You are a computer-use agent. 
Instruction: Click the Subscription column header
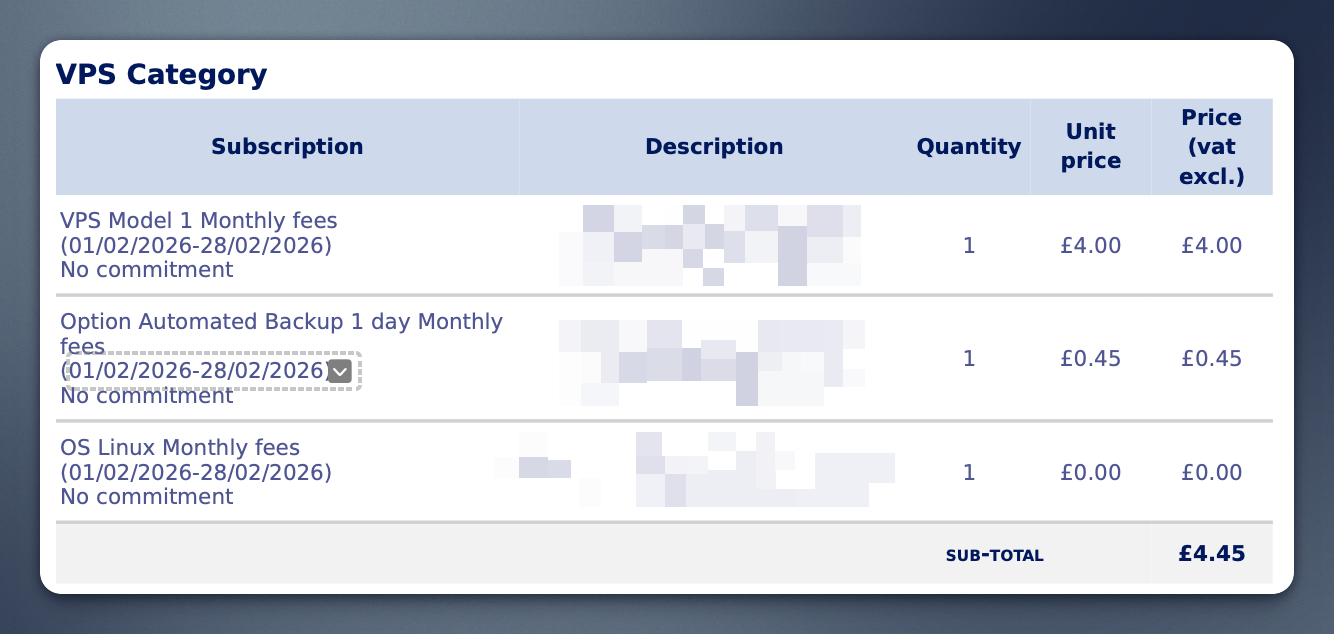click(x=287, y=147)
